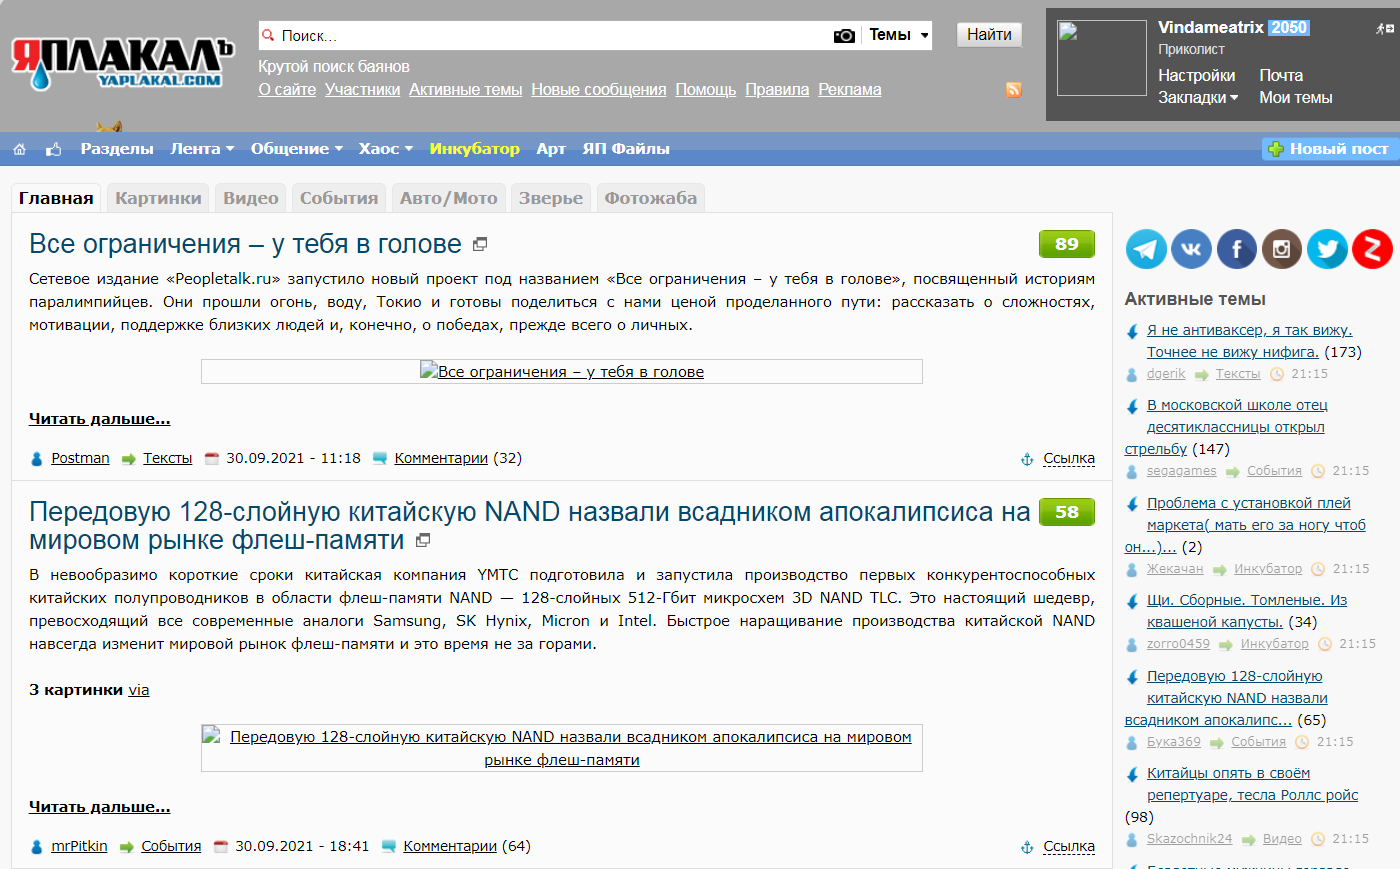This screenshot has height=869, width=1400.
Task: Expand the Темы search scope dropdown
Action: tap(898, 35)
